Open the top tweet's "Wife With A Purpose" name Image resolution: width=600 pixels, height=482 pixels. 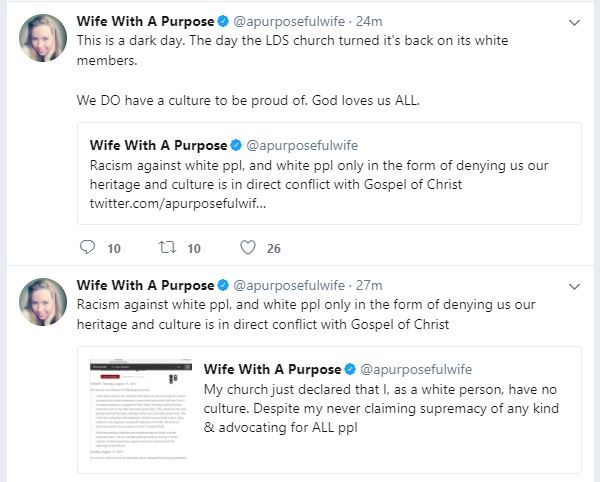click(144, 21)
